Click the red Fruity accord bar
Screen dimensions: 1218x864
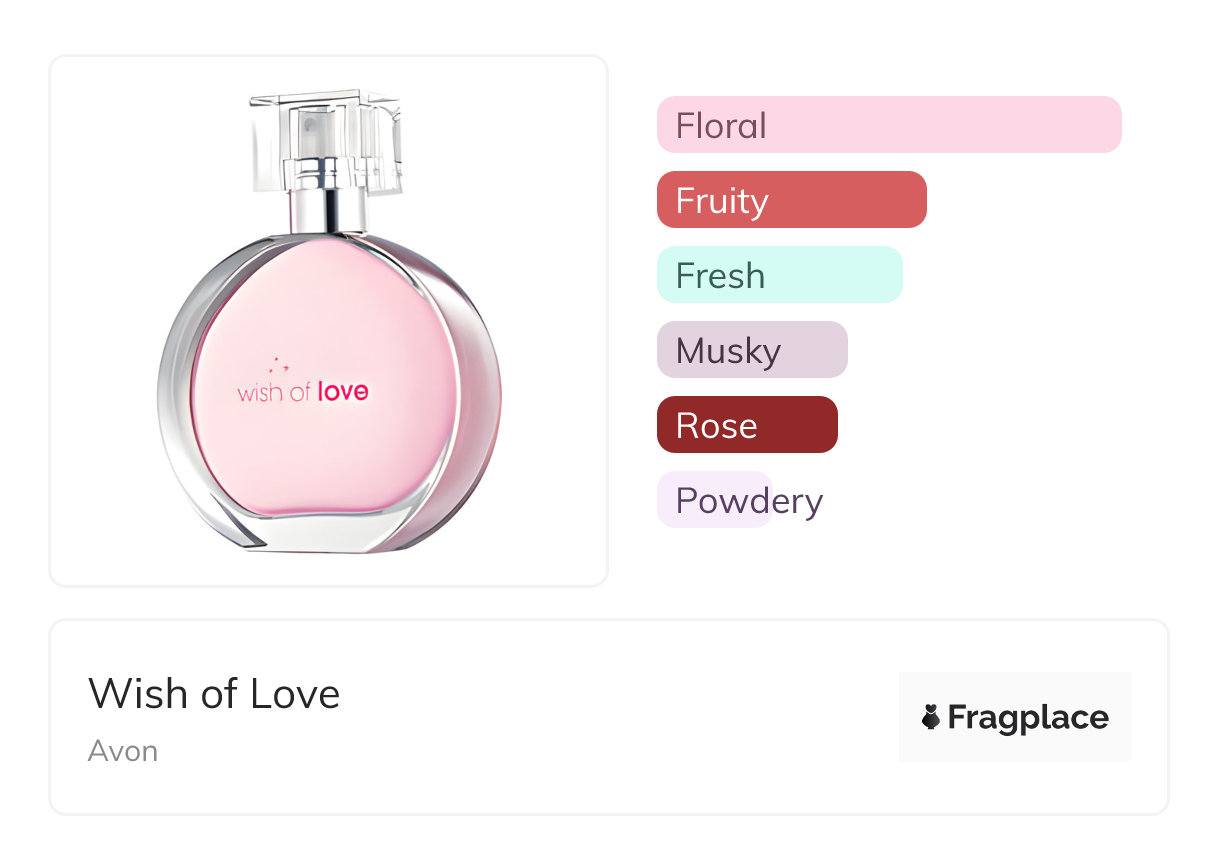(x=791, y=200)
